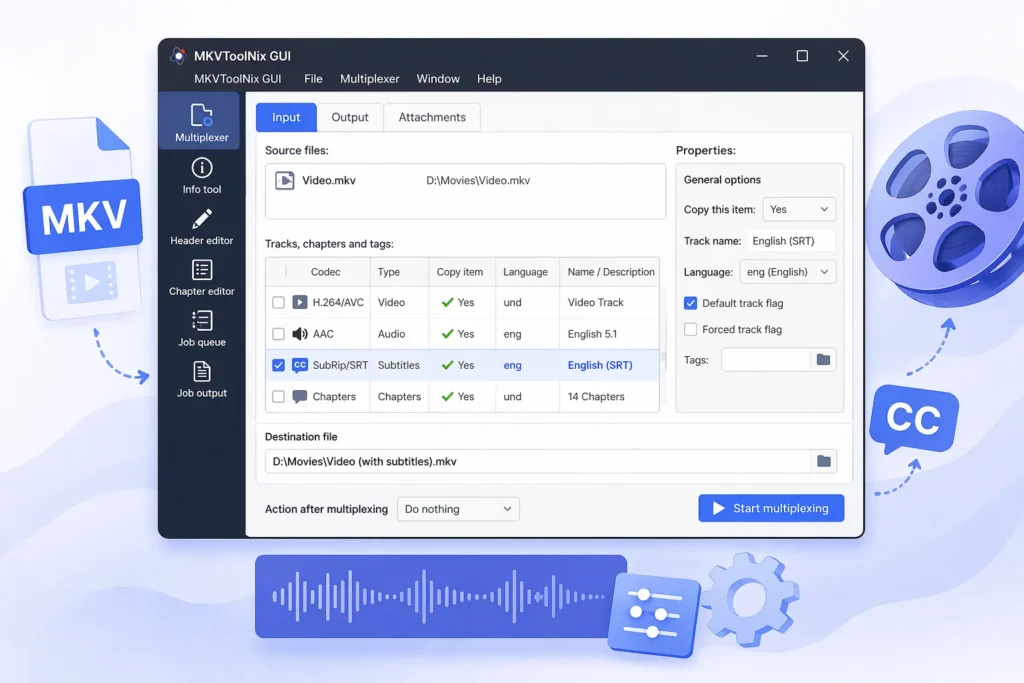The width and height of the screenshot is (1024, 683).
Task: Select the Video.mkv source file name
Action: pyautogui.click(x=328, y=180)
